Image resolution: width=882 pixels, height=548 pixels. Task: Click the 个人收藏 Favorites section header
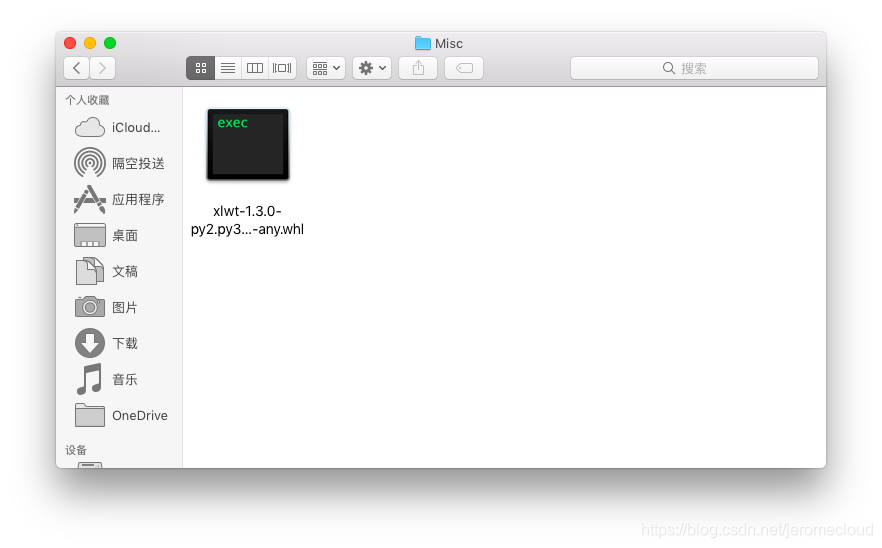[x=87, y=100]
